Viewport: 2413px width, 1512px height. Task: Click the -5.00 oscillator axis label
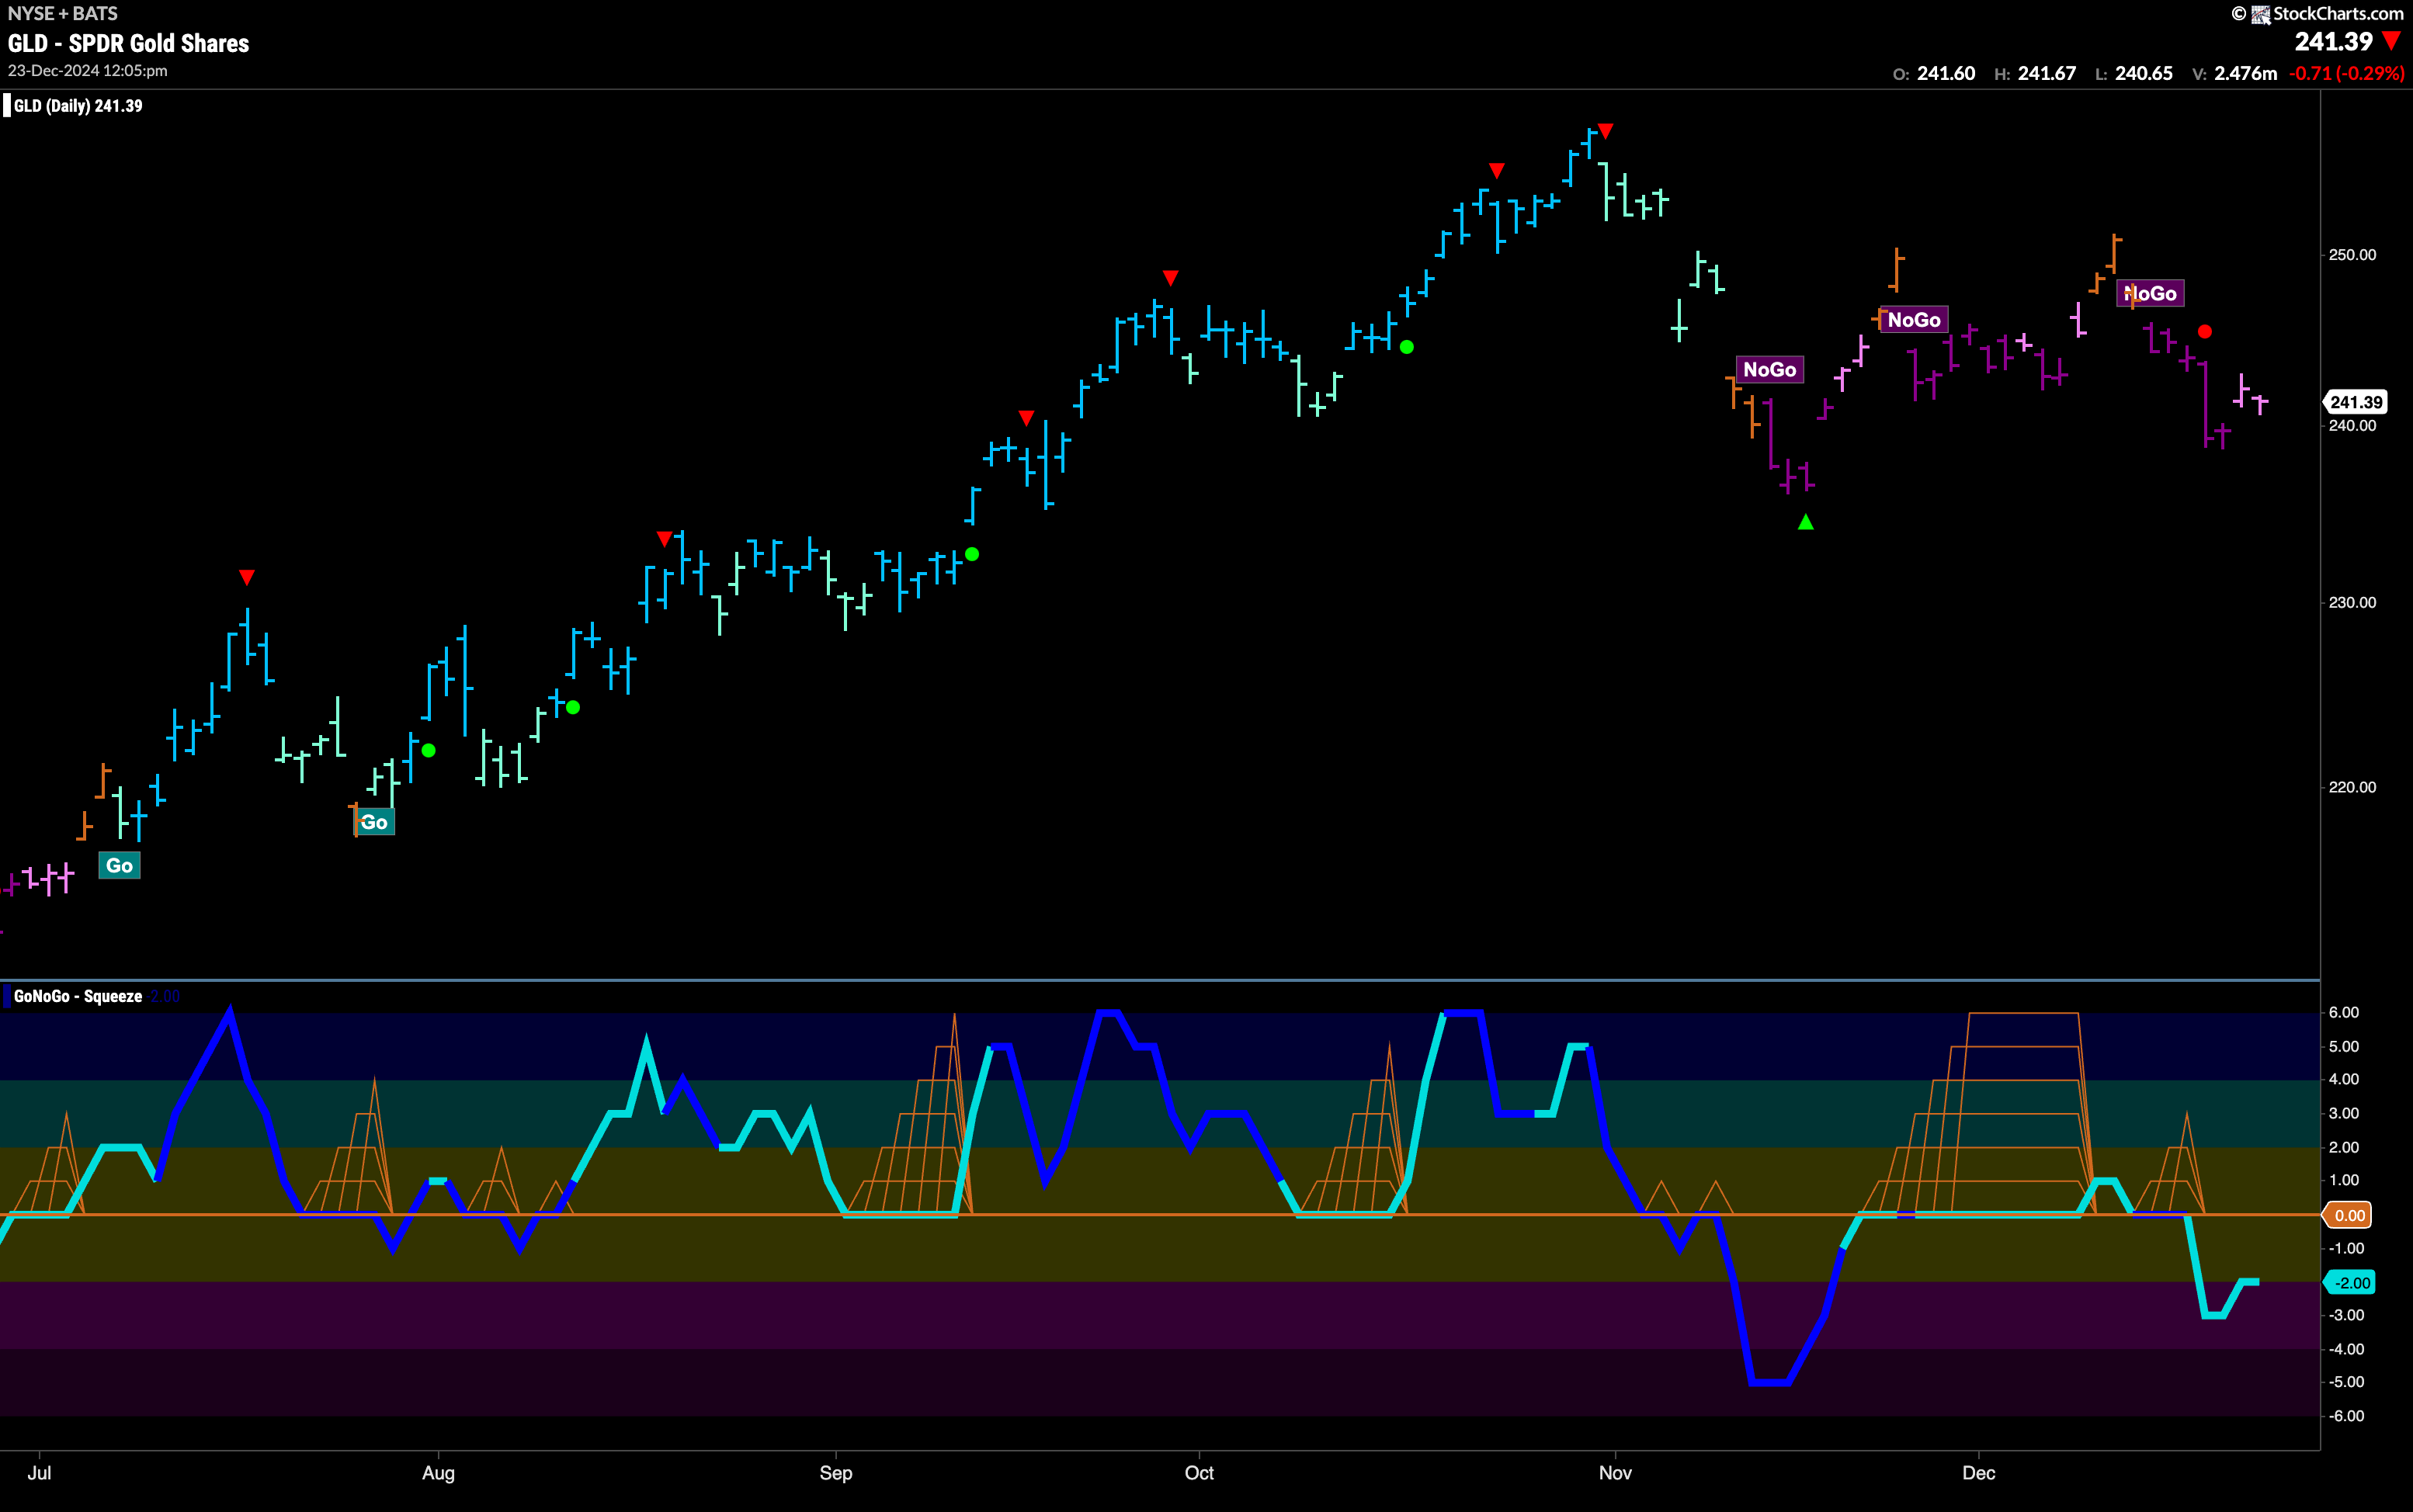point(2347,1382)
